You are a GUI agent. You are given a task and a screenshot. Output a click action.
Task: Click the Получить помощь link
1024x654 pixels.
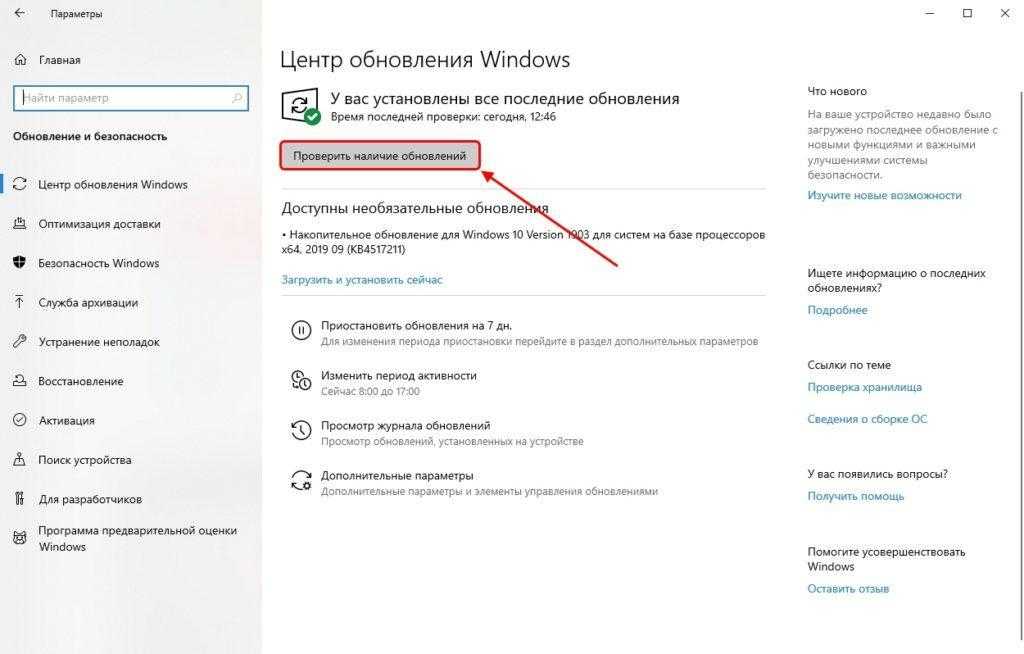(x=856, y=496)
